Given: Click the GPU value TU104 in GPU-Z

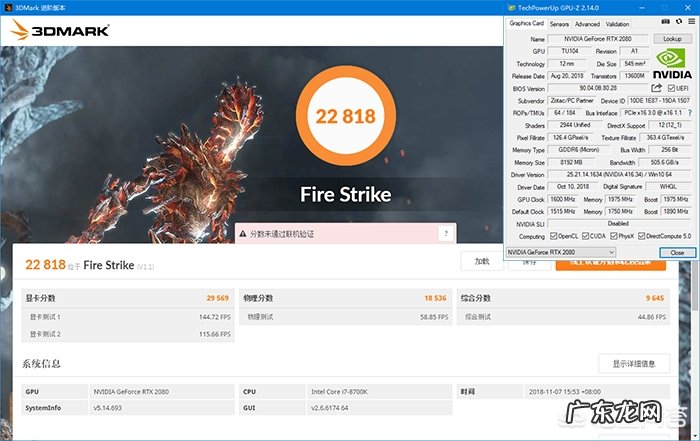Looking at the screenshot, I should [x=570, y=51].
